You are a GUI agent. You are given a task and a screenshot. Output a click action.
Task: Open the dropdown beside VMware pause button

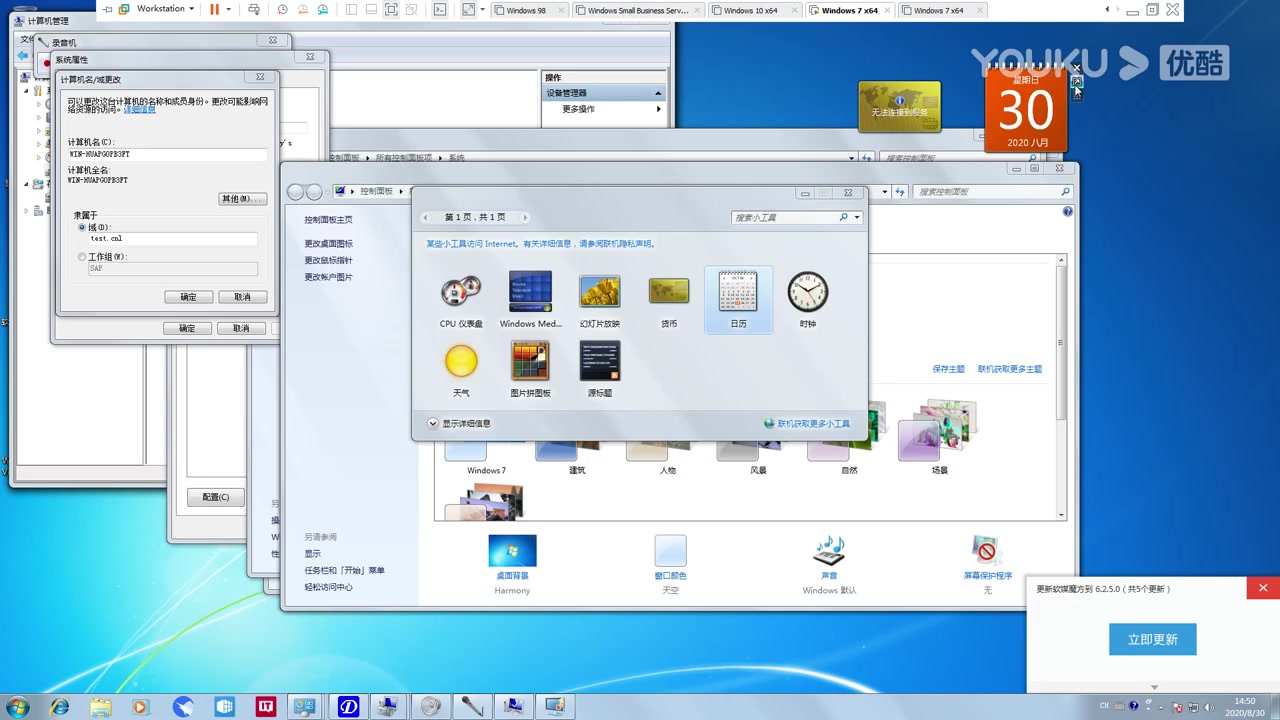click(x=228, y=9)
